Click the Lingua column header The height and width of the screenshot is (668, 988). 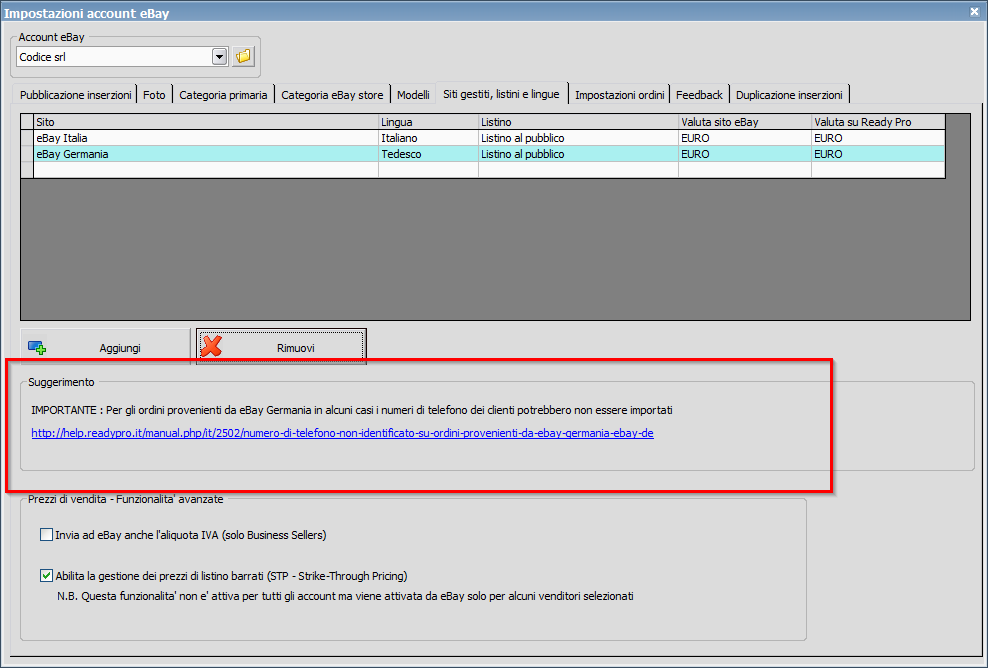(x=428, y=122)
